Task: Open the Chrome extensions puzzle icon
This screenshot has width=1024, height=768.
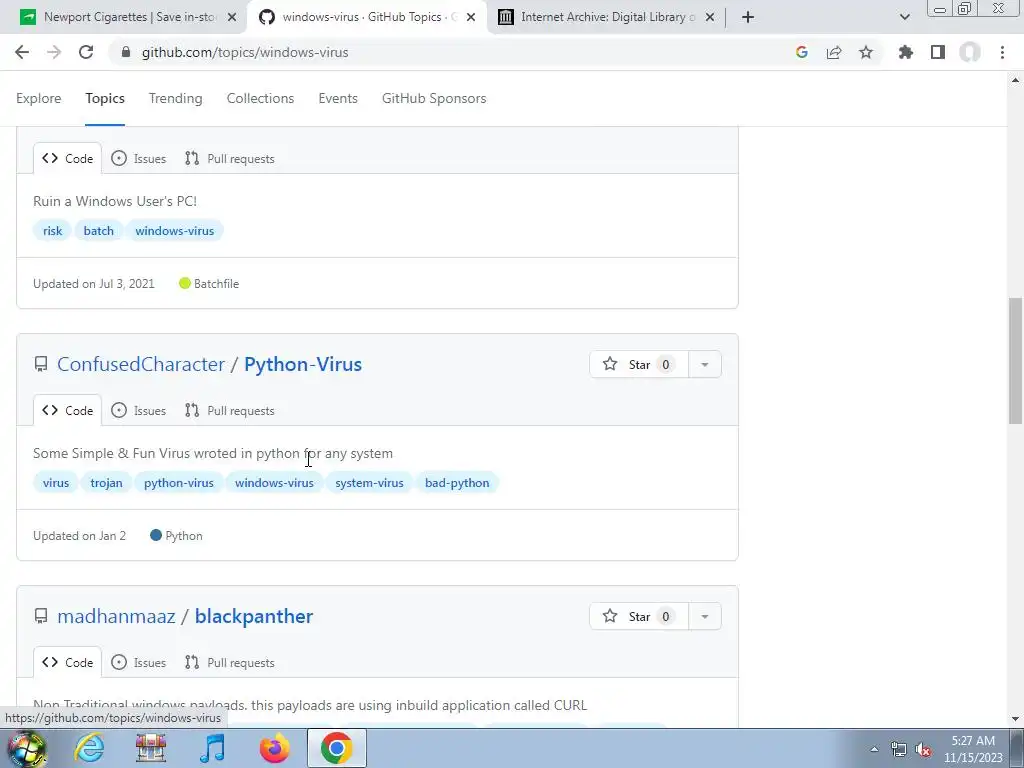Action: pos(906,52)
